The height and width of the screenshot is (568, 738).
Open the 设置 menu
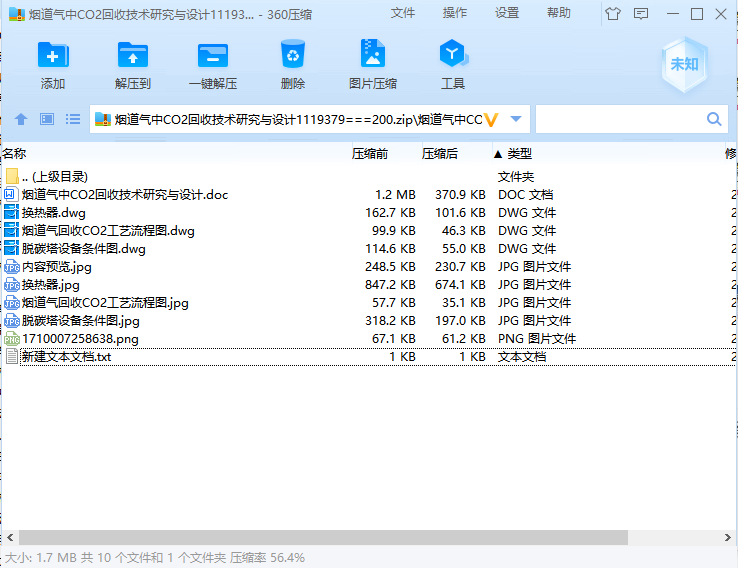[x=507, y=13]
